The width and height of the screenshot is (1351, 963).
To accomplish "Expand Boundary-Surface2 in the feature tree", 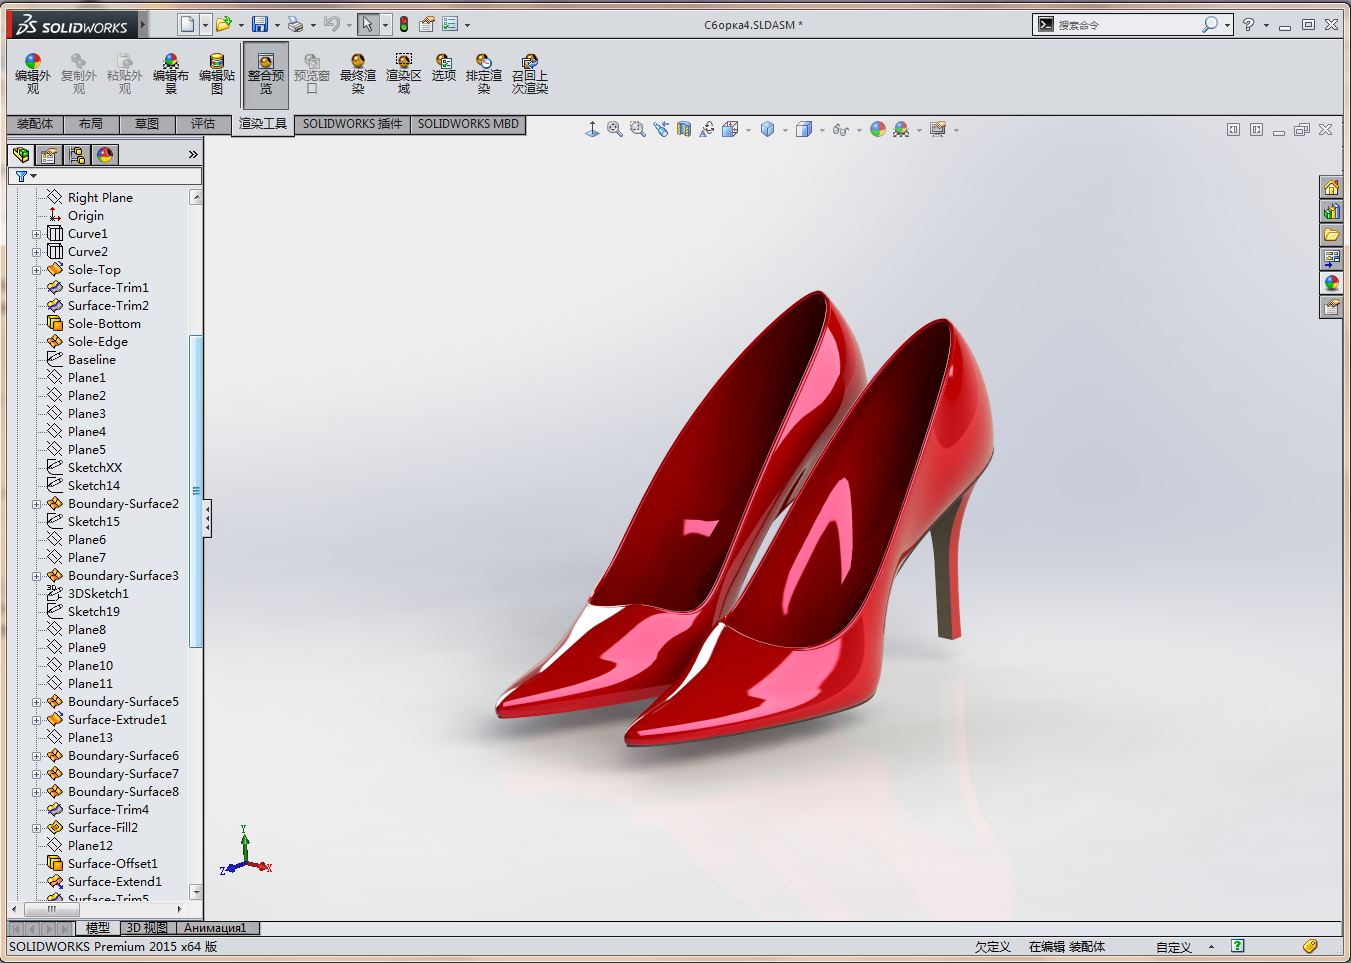I will (37, 504).
